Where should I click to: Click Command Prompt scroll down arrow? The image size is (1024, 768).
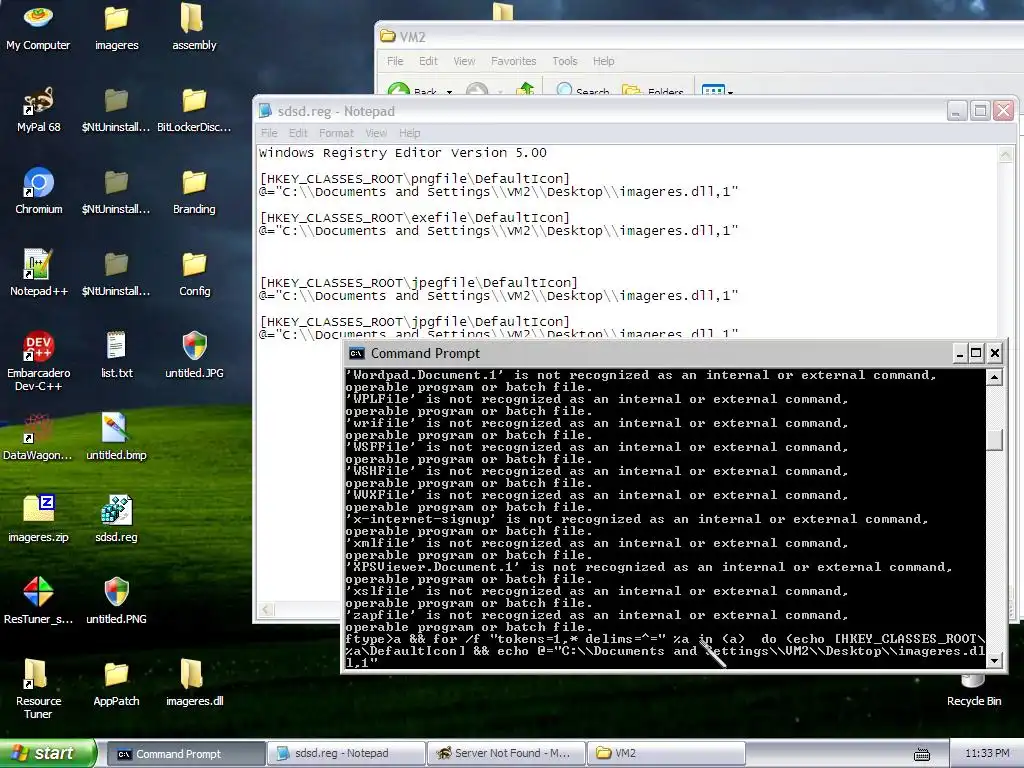point(994,660)
